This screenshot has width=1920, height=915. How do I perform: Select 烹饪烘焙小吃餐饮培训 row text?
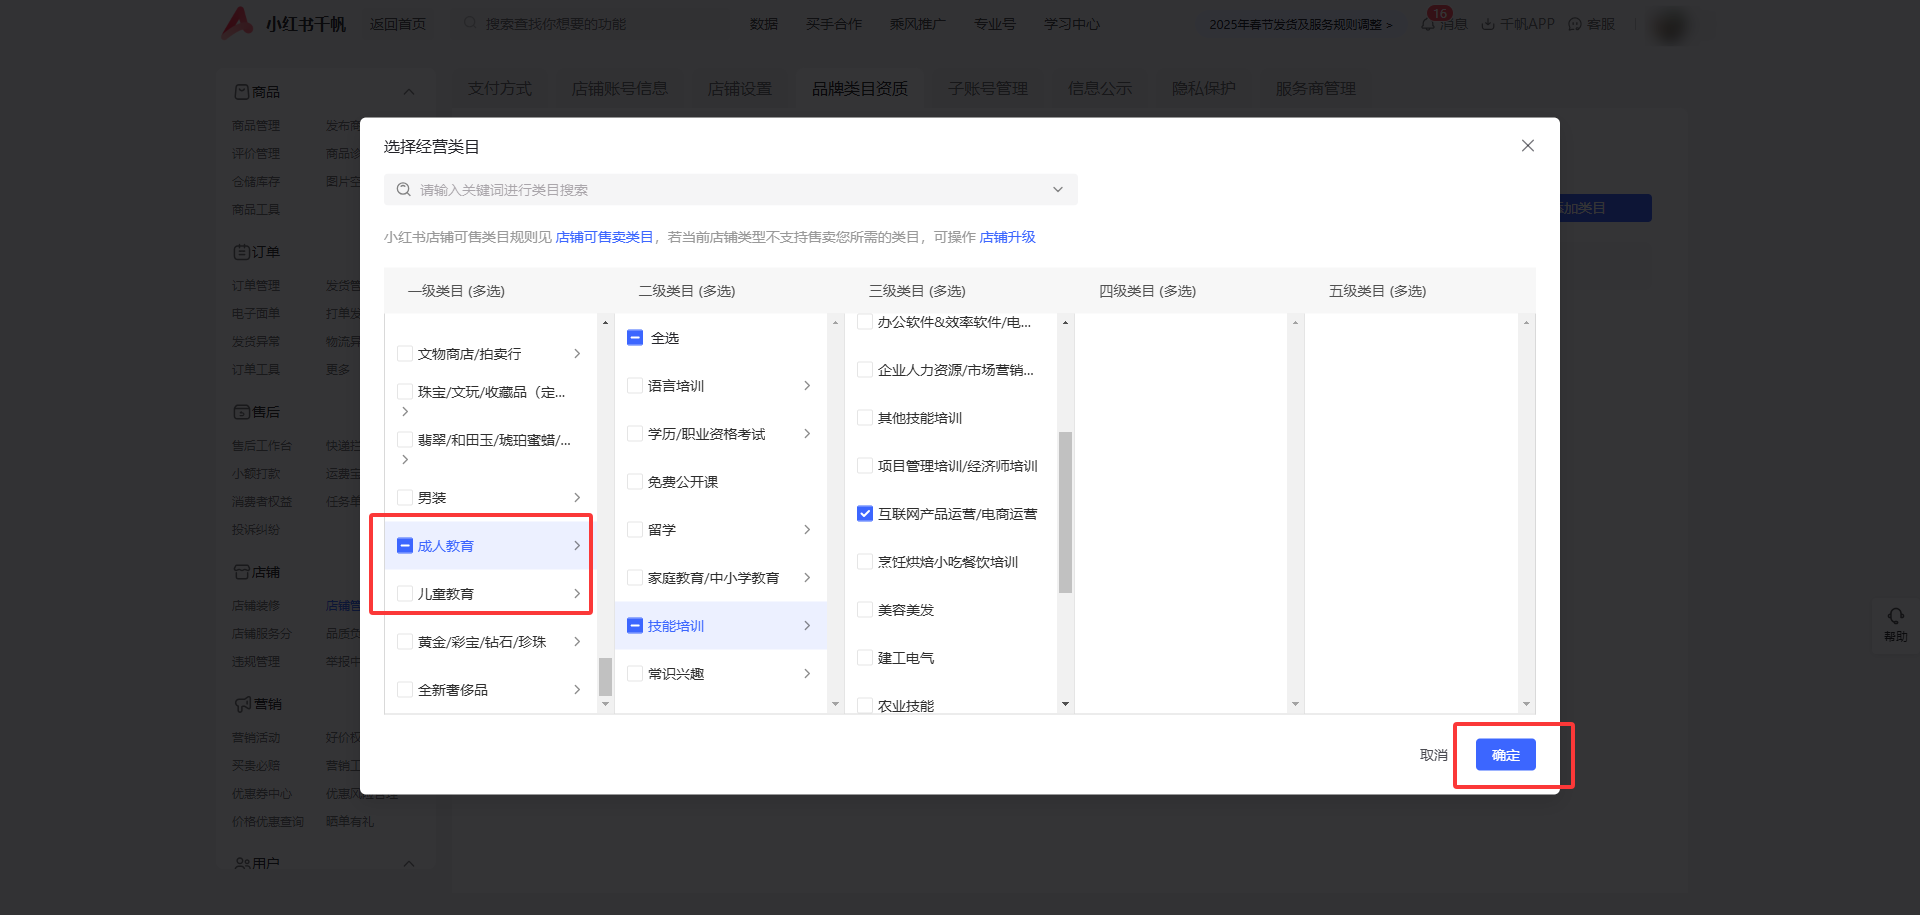(947, 562)
